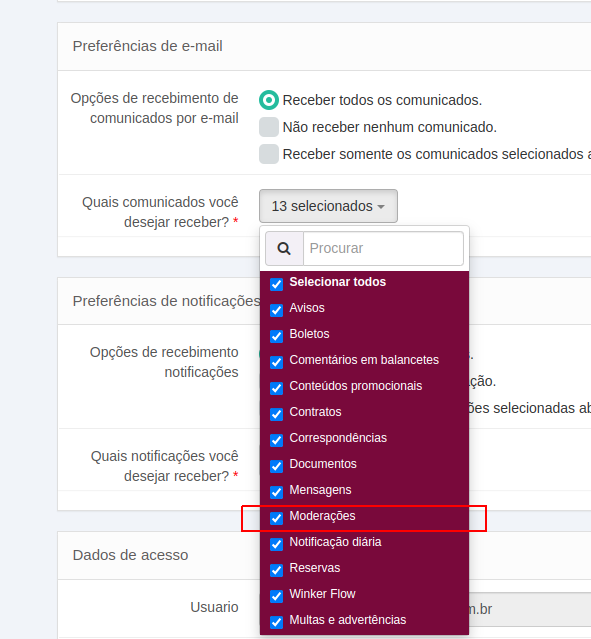Toggle the 'Mensagens' checkbox
The image size is (591, 639).
click(x=276, y=492)
